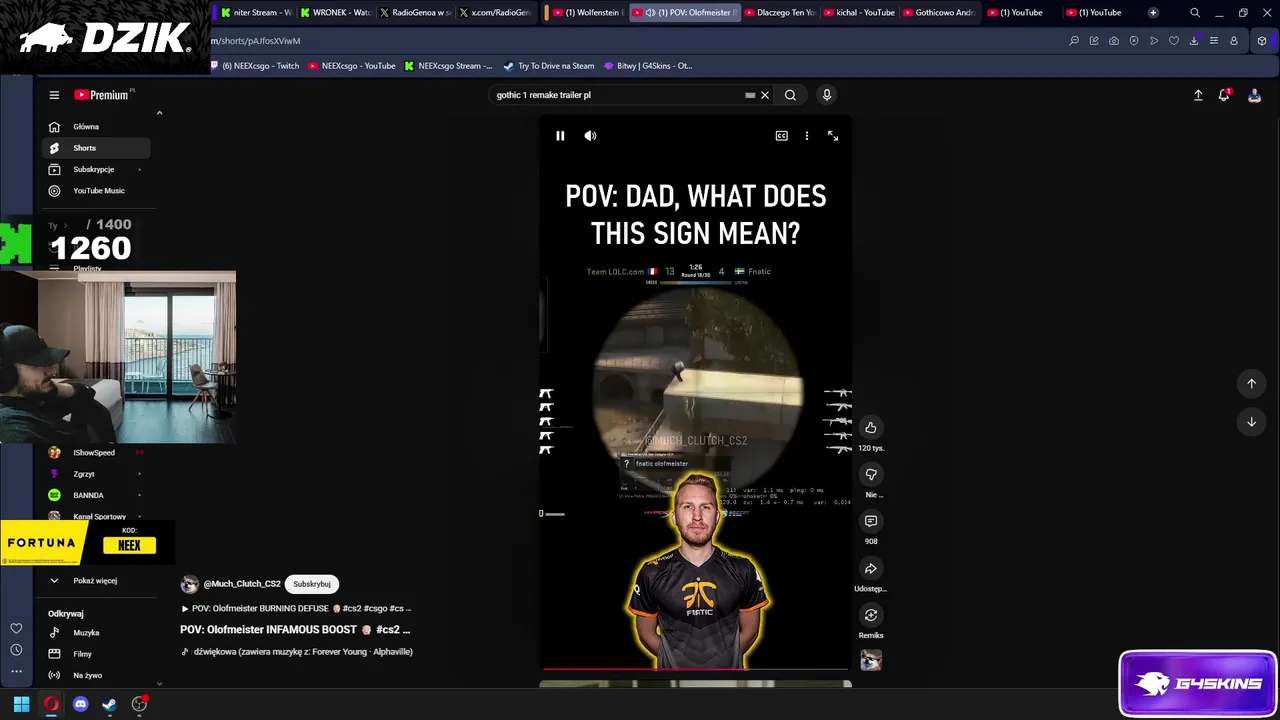The image size is (1280, 720).
Task: Start voice search with the microphone
Action: click(x=826, y=95)
